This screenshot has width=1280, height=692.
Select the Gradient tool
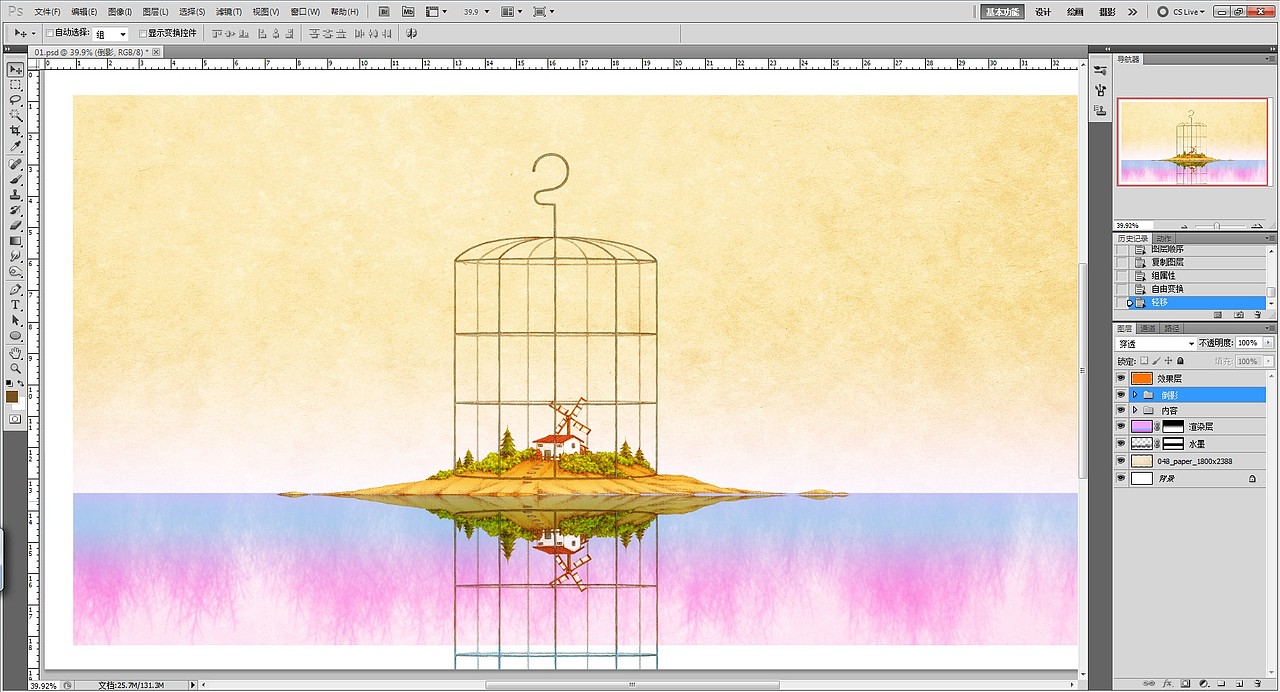16,241
